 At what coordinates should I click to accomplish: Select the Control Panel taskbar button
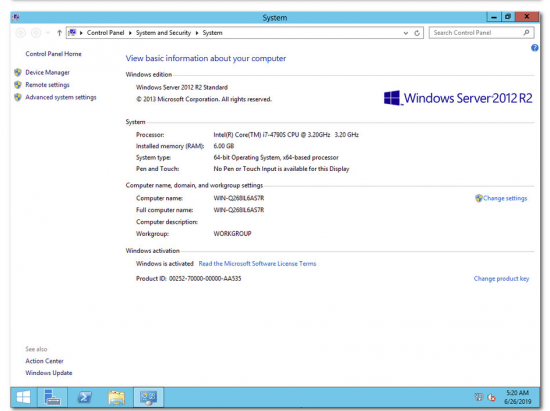[x=148, y=397]
